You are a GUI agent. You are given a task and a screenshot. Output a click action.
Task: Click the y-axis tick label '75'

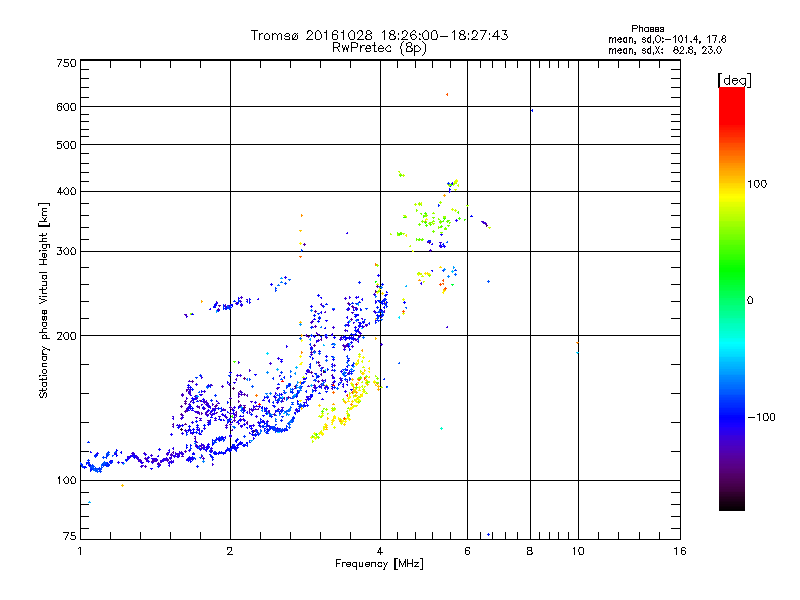pos(70,536)
